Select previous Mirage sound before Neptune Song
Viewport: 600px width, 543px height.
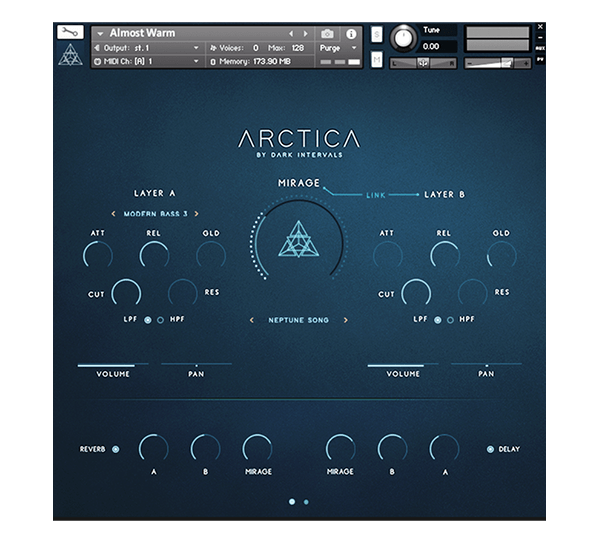click(x=252, y=320)
